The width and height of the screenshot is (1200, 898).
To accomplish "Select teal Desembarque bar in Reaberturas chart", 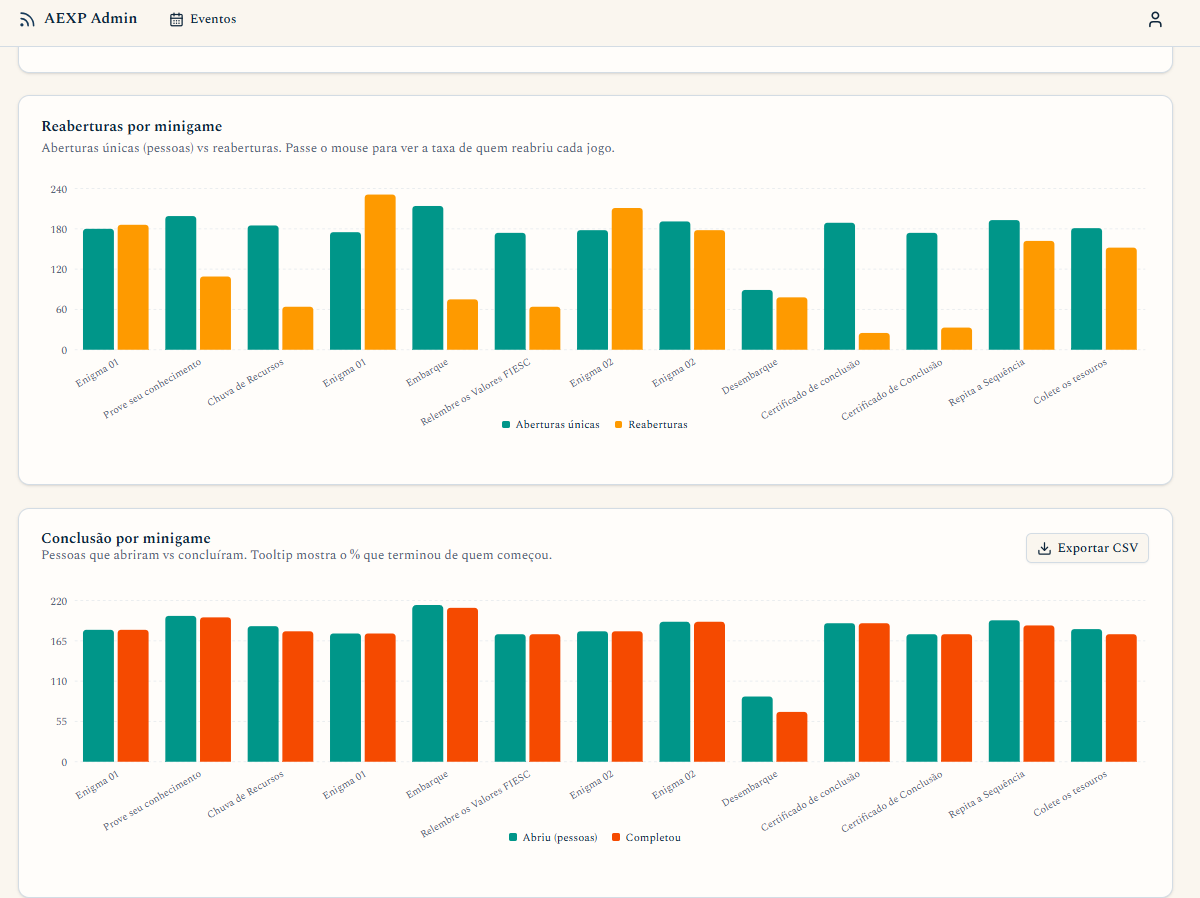I will pyautogui.click(x=757, y=320).
